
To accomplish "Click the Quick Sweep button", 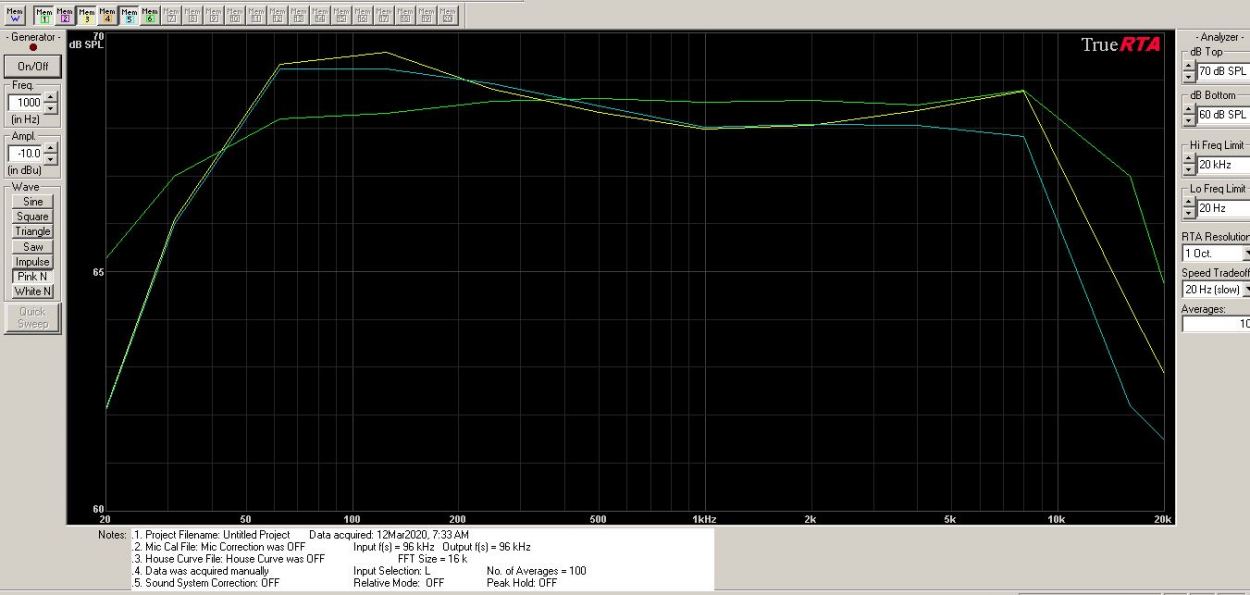I will (x=33, y=317).
